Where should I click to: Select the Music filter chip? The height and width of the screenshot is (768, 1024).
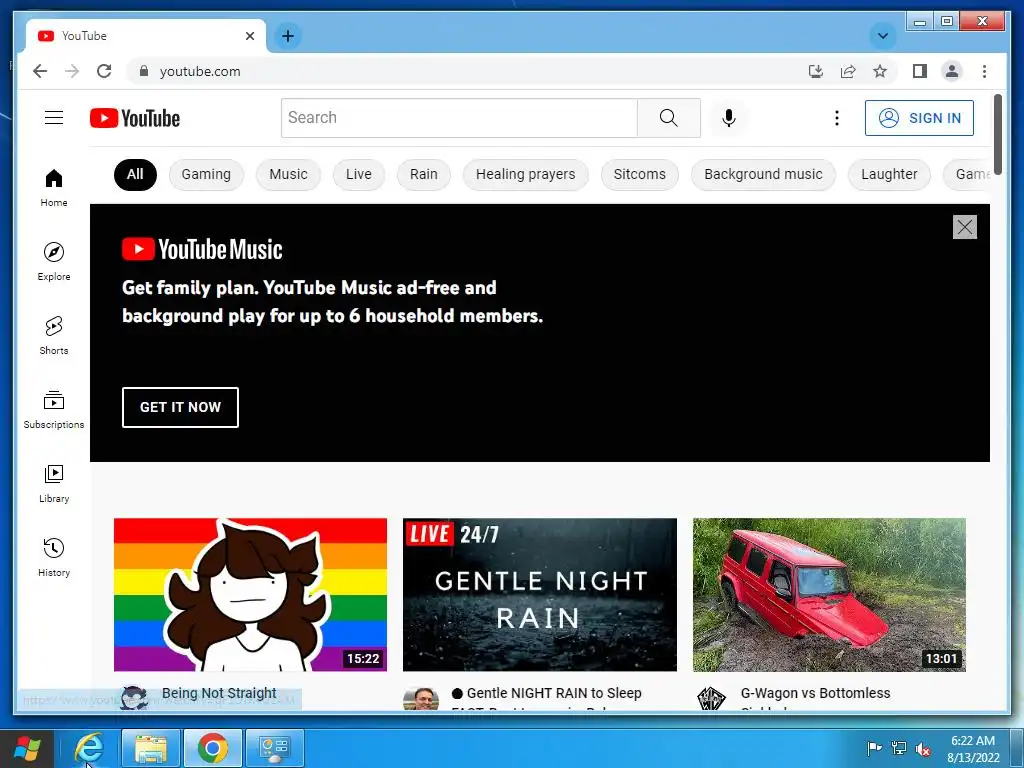point(289,174)
